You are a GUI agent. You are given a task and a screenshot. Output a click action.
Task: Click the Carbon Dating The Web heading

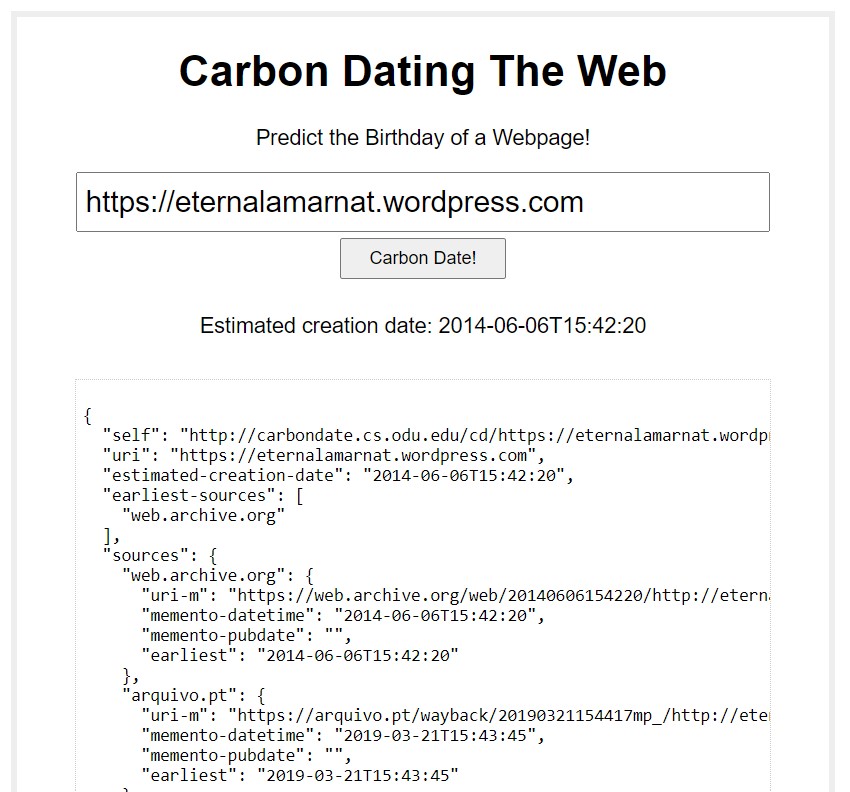tap(423, 71)
